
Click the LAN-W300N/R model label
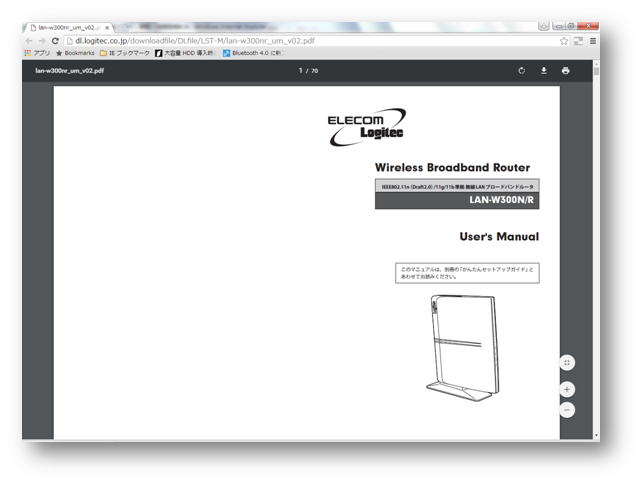point(501,200)
